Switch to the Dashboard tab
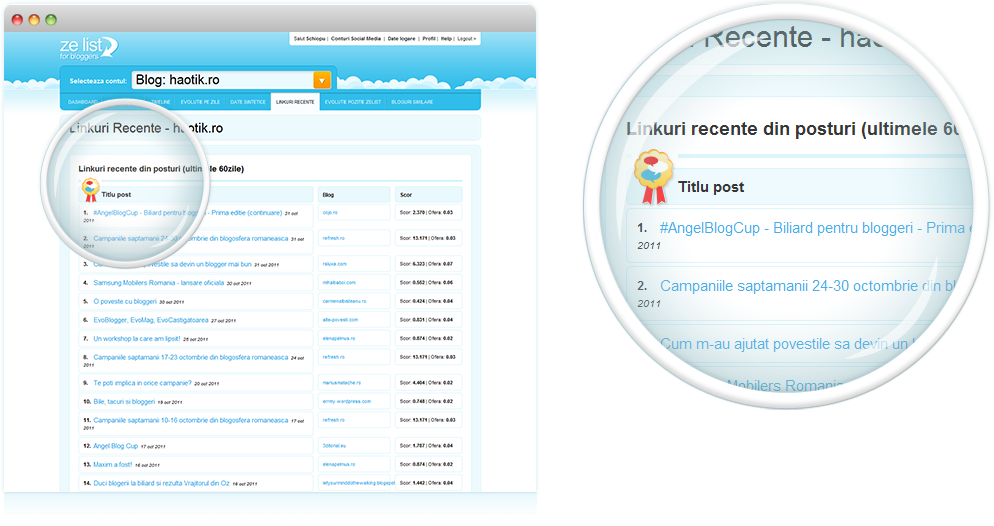The image size is (994, 526). [82, 102]
